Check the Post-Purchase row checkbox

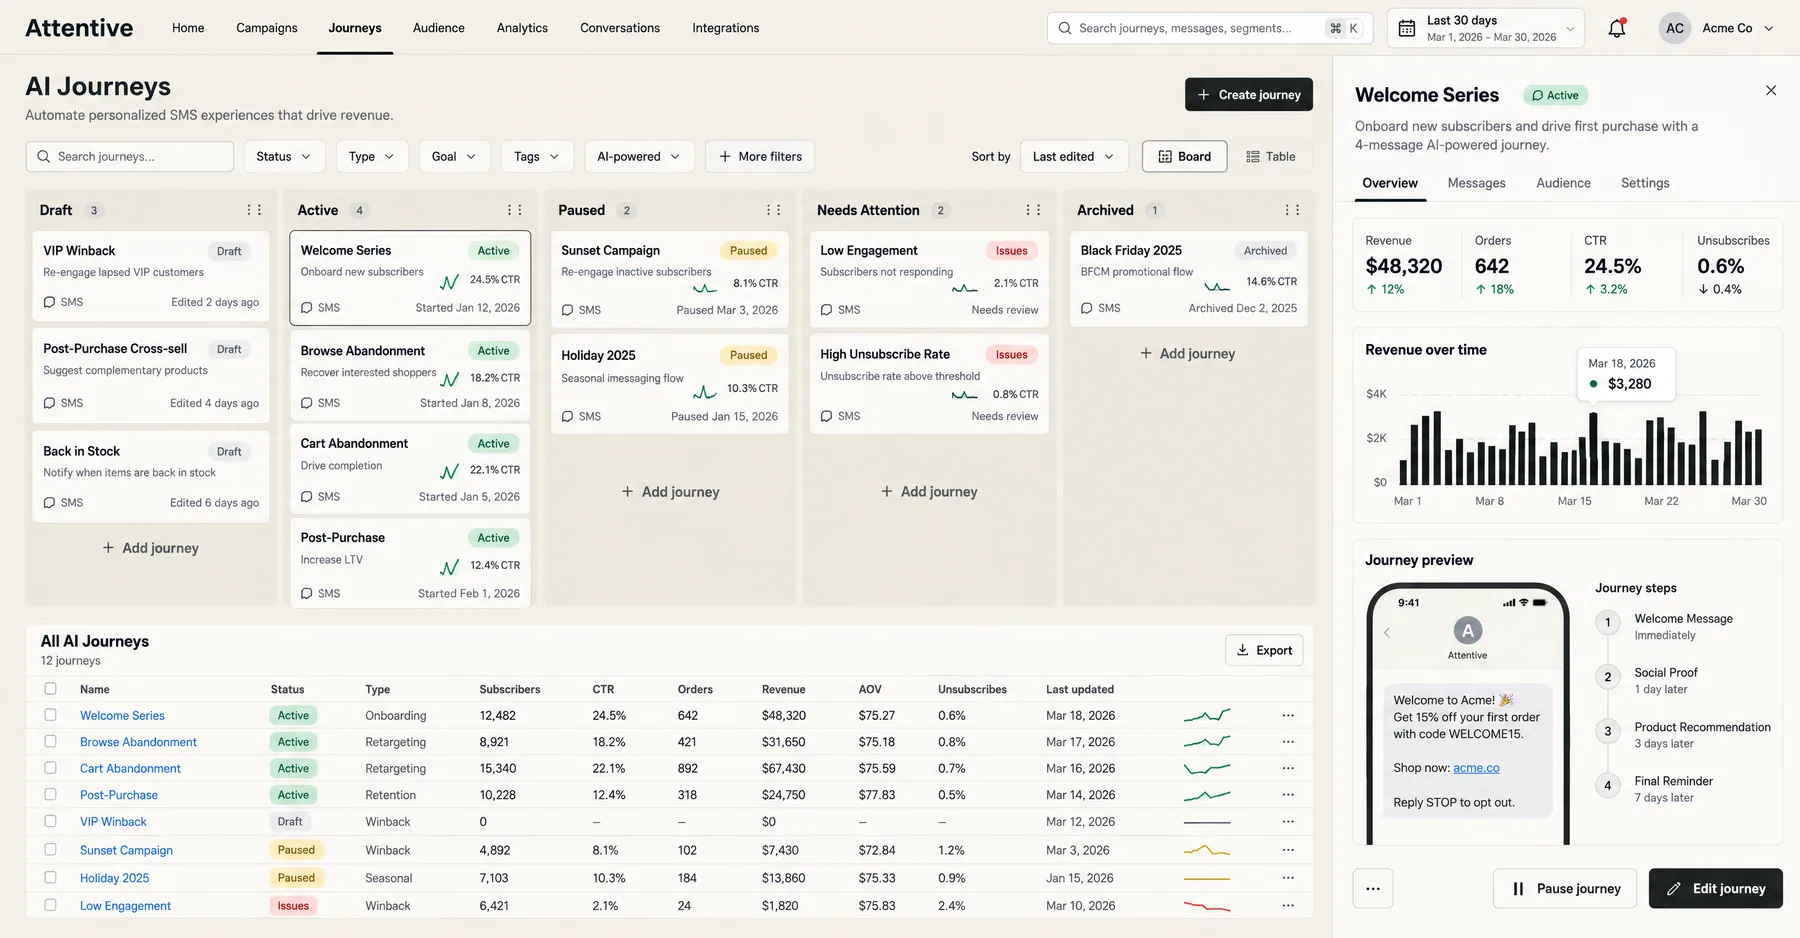click(x=50, y=794)
